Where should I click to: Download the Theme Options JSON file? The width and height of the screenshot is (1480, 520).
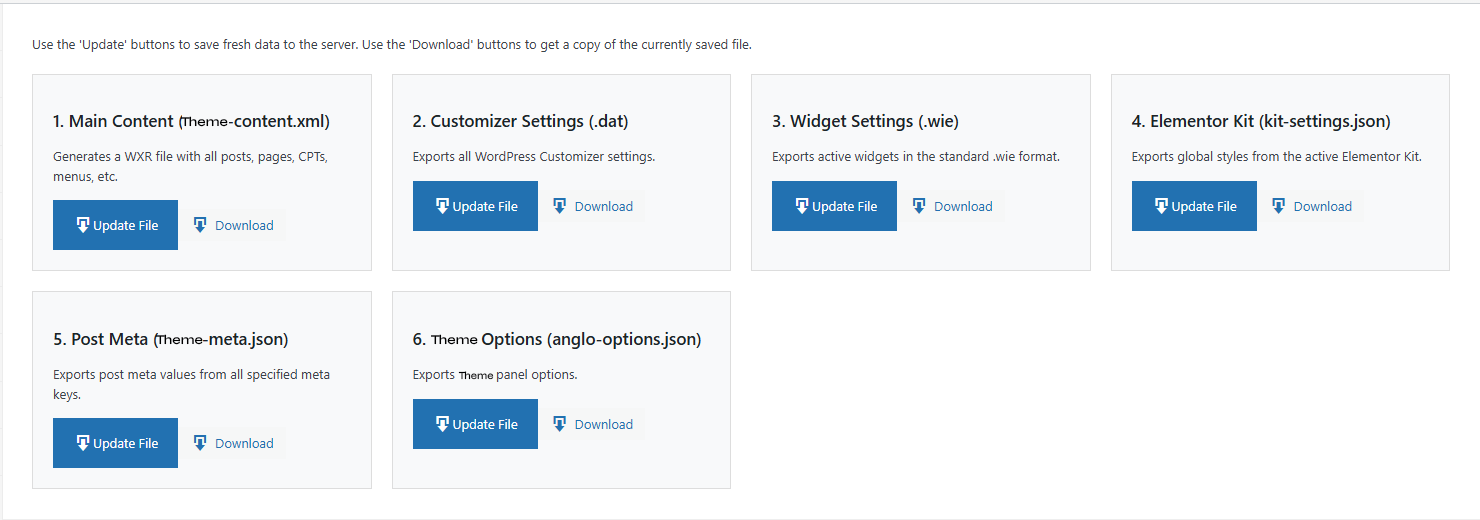pos(603,424)
